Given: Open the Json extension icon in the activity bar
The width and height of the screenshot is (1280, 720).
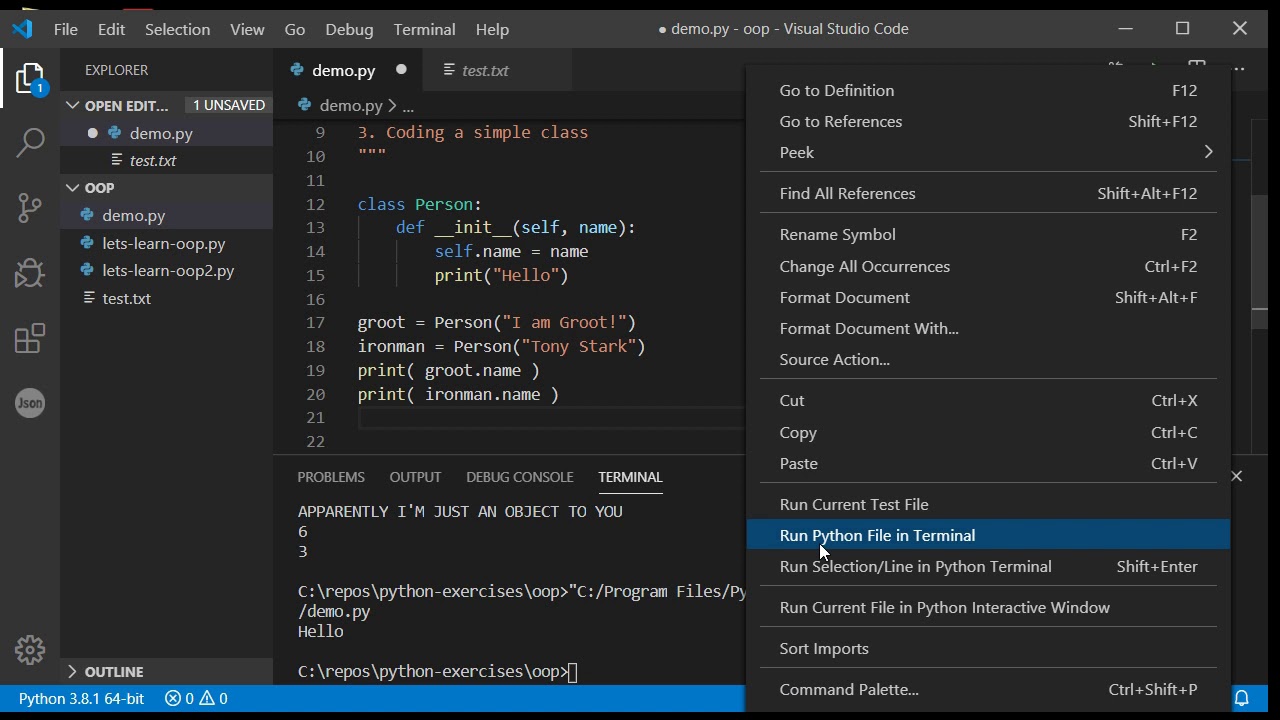Looking at the screenshot, I should [30, 403].
